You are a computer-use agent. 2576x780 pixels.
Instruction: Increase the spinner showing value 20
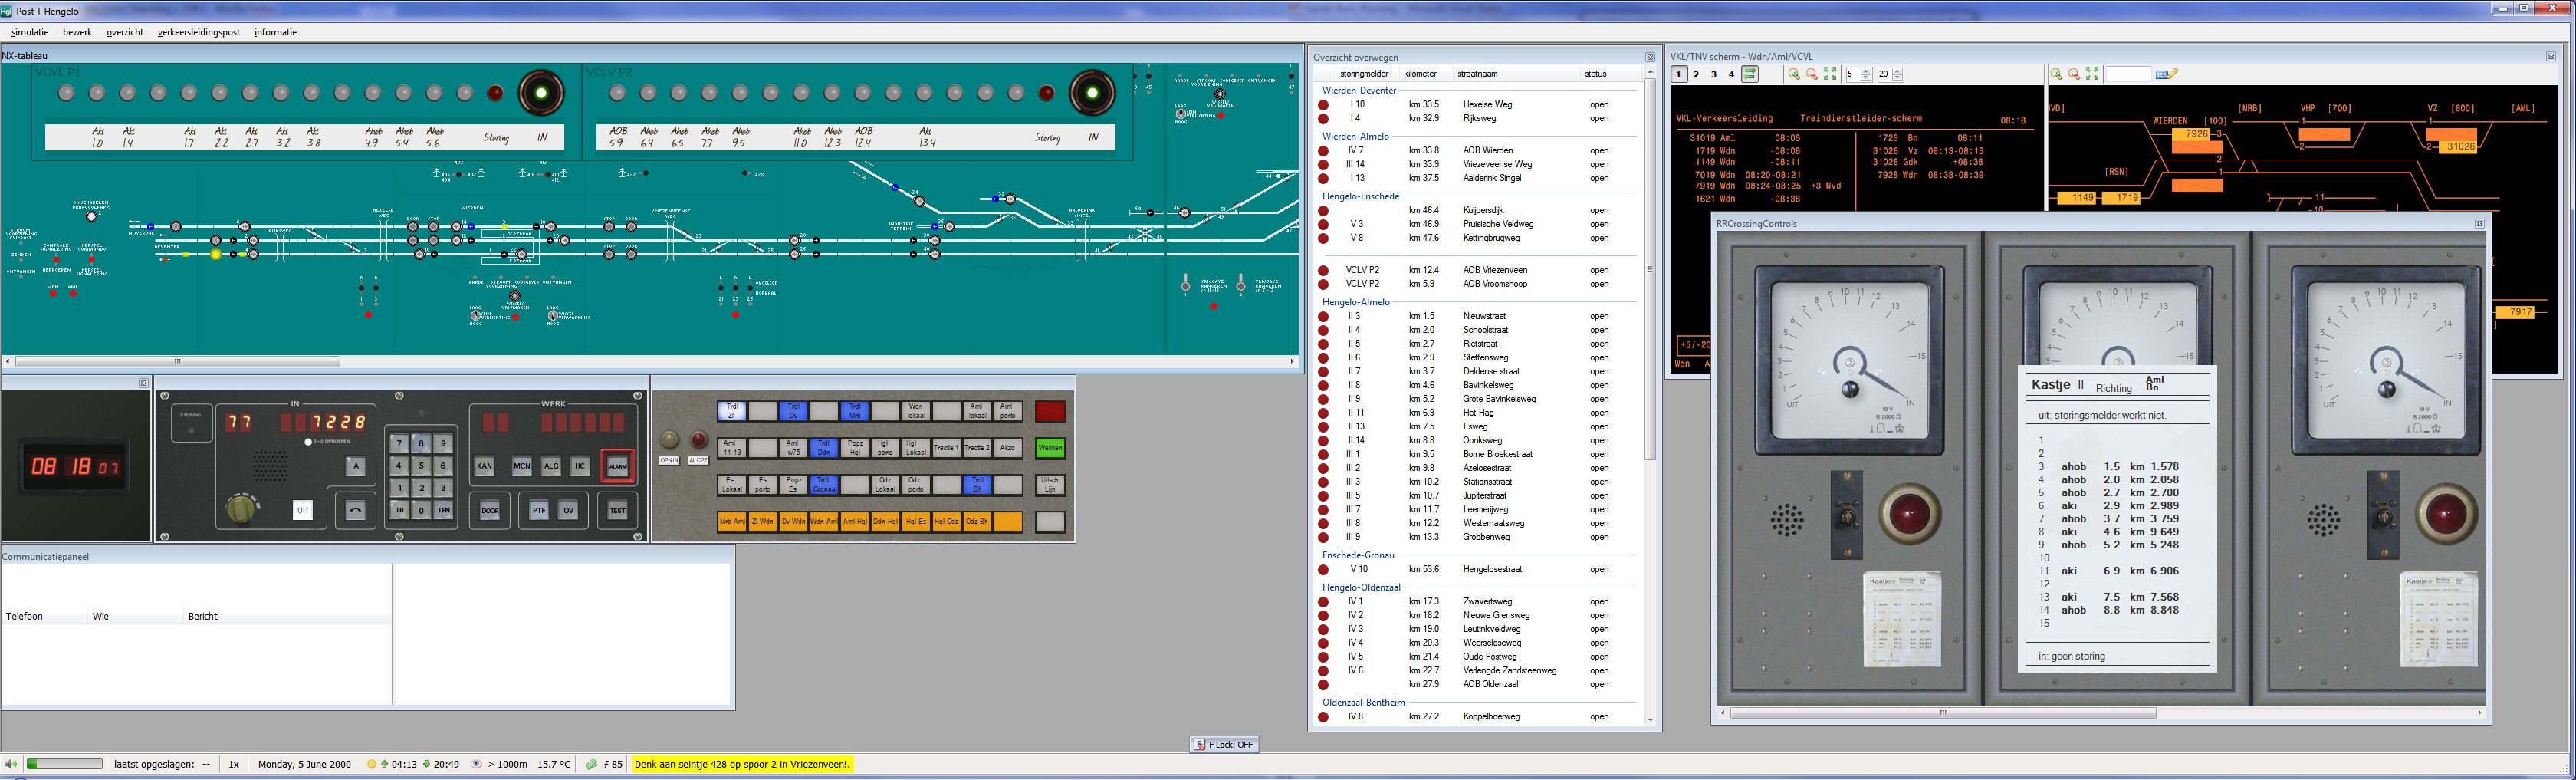[1898, 71]
